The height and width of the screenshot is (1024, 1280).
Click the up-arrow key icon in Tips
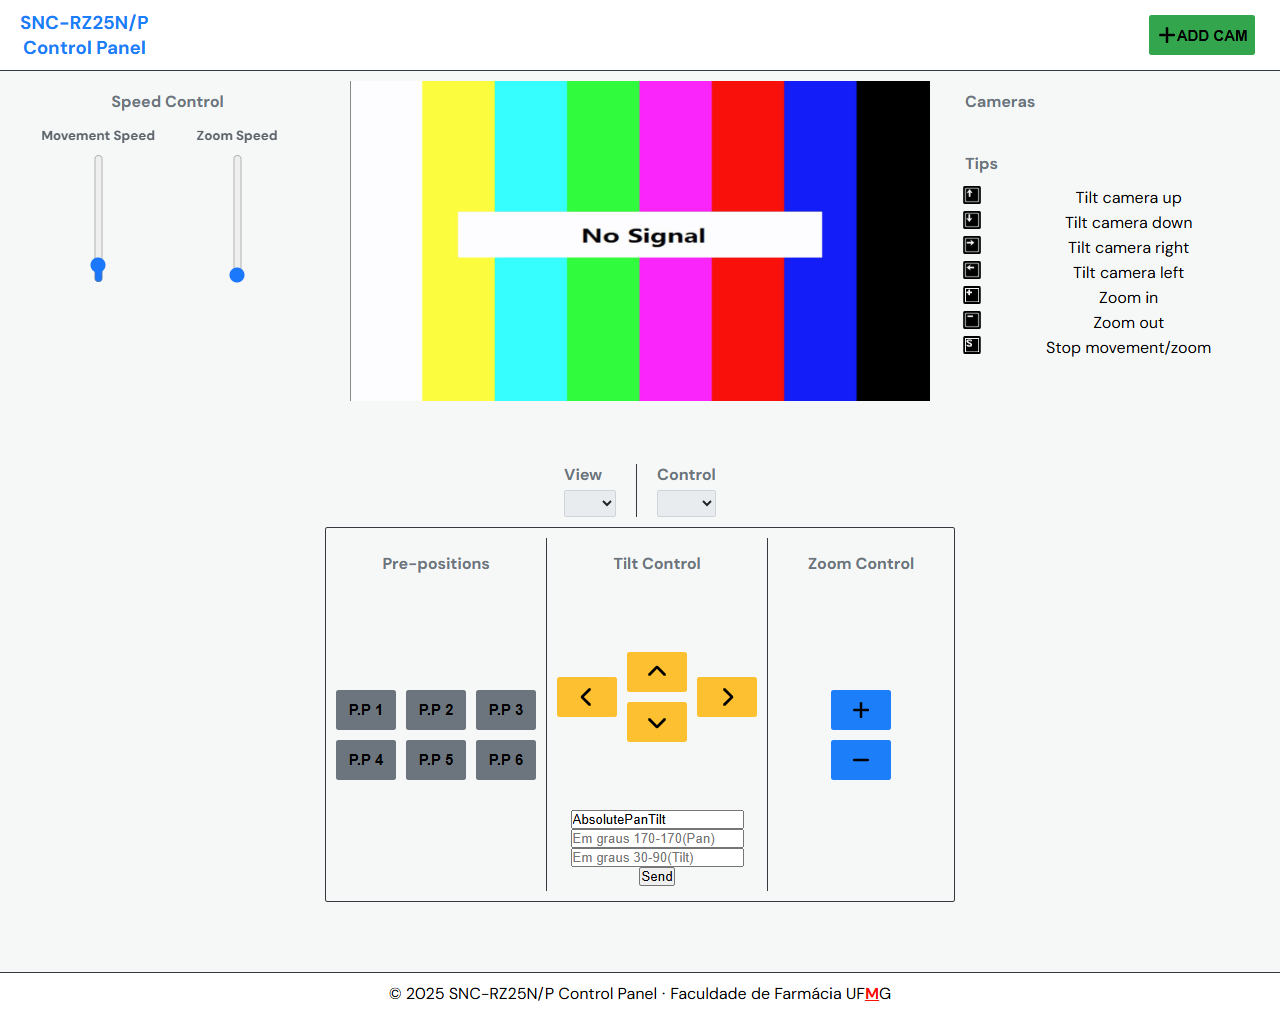972,195
